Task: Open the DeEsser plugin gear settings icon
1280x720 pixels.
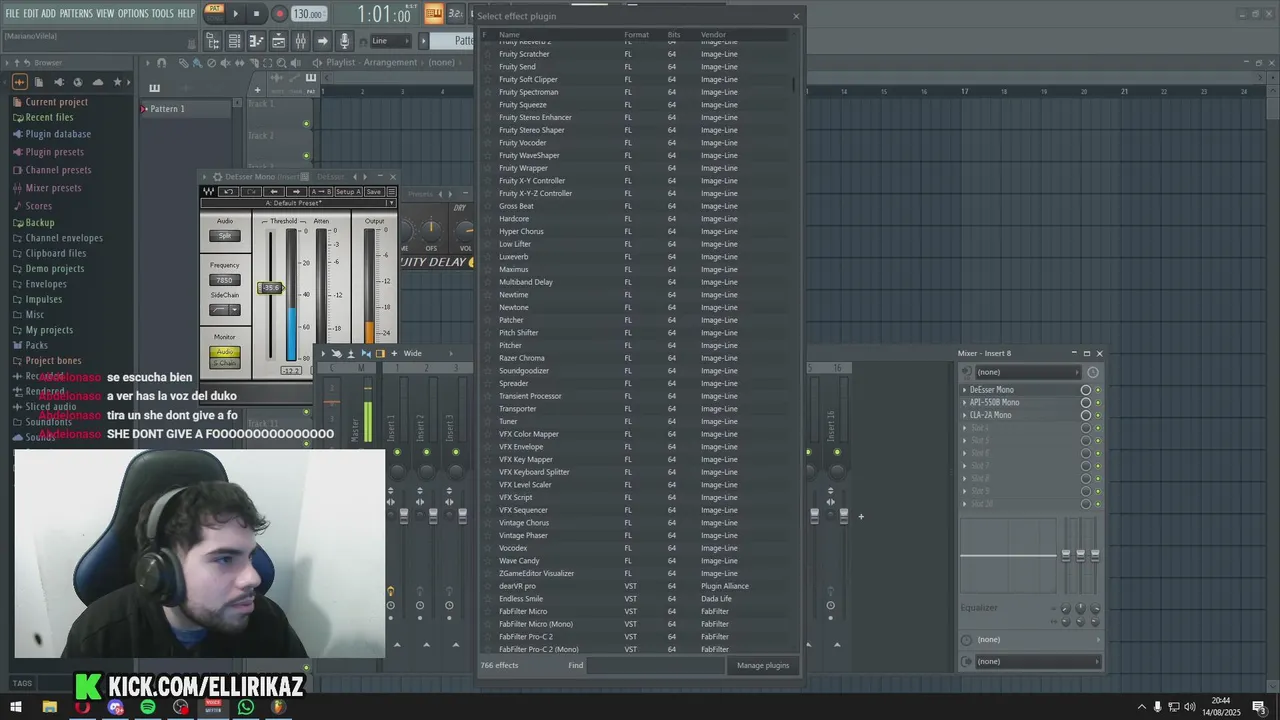Action: (217, 177)
